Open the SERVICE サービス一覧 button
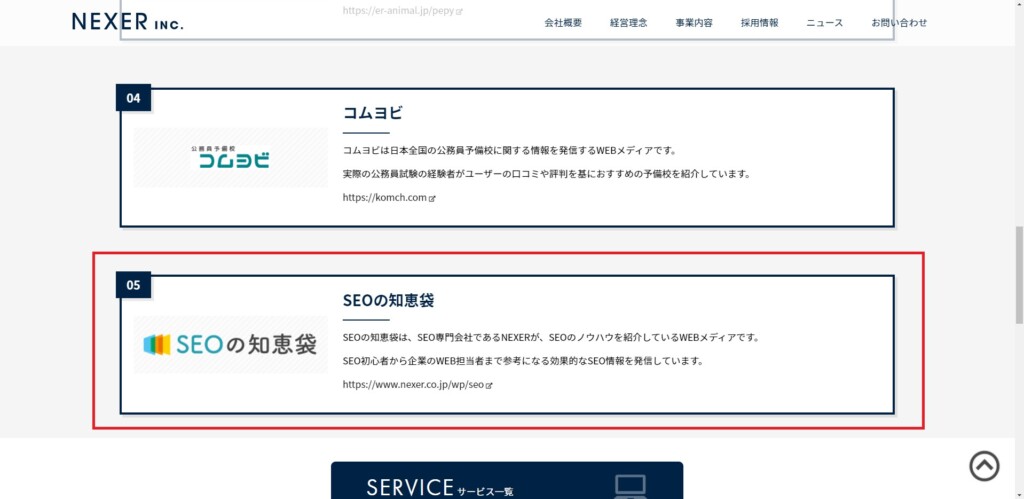 [507, 481]
